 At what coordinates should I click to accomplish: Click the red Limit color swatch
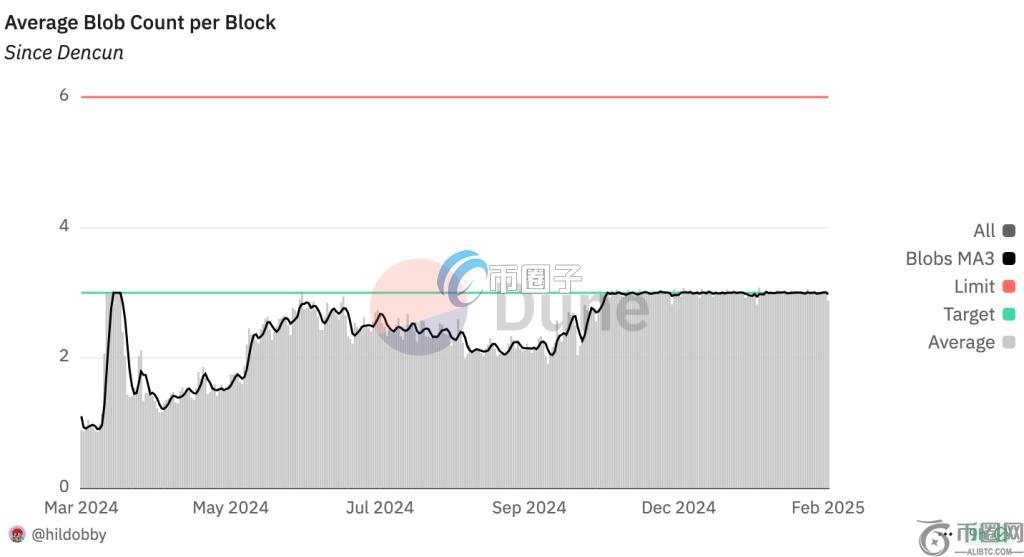coord(1008,287)
